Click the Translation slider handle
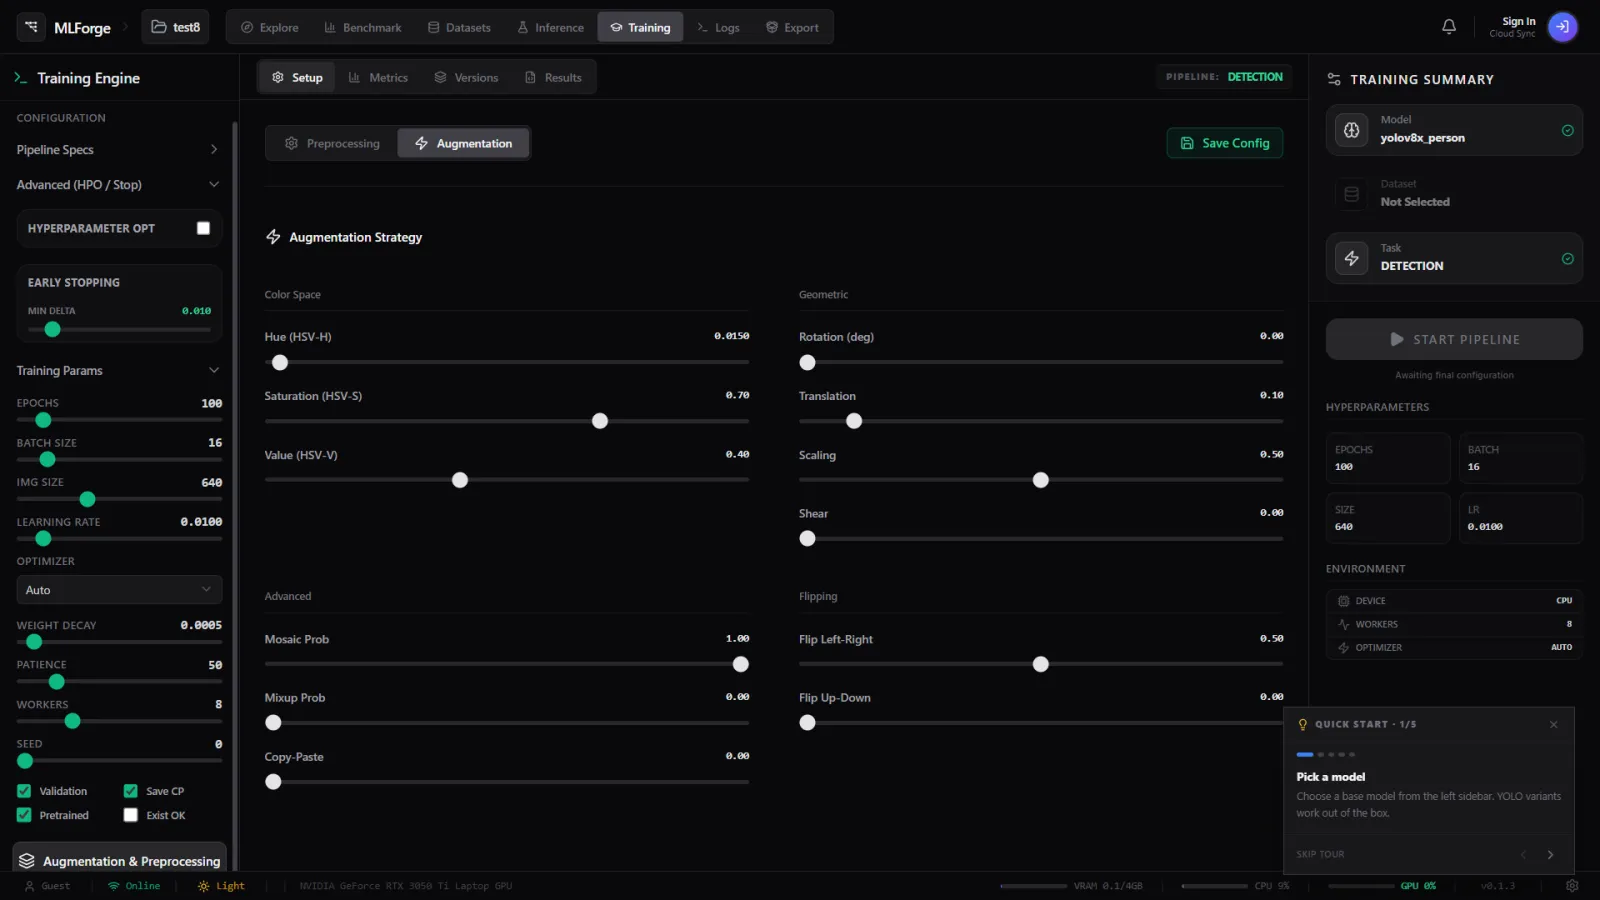 (854, 421)
